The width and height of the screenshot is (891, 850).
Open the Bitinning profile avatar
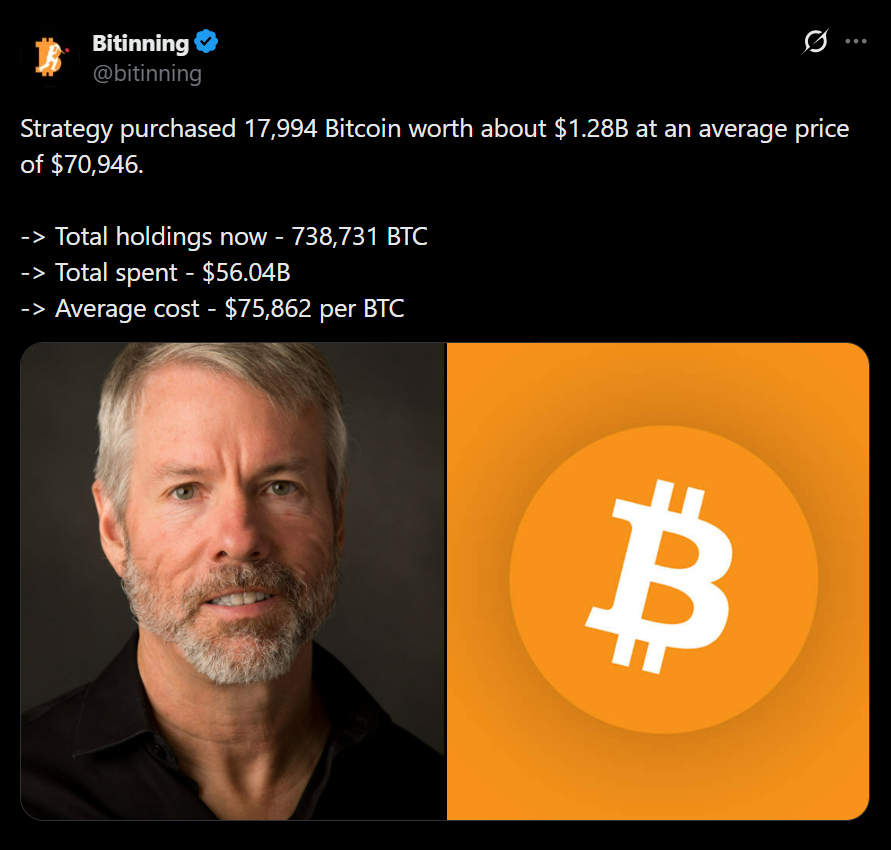(x=48, y=57)
